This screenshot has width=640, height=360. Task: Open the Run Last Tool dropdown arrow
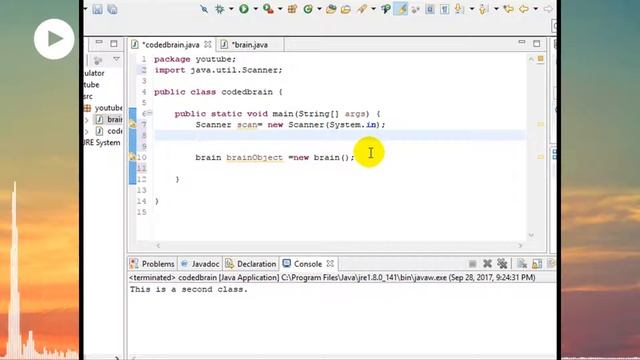[280, 9]
